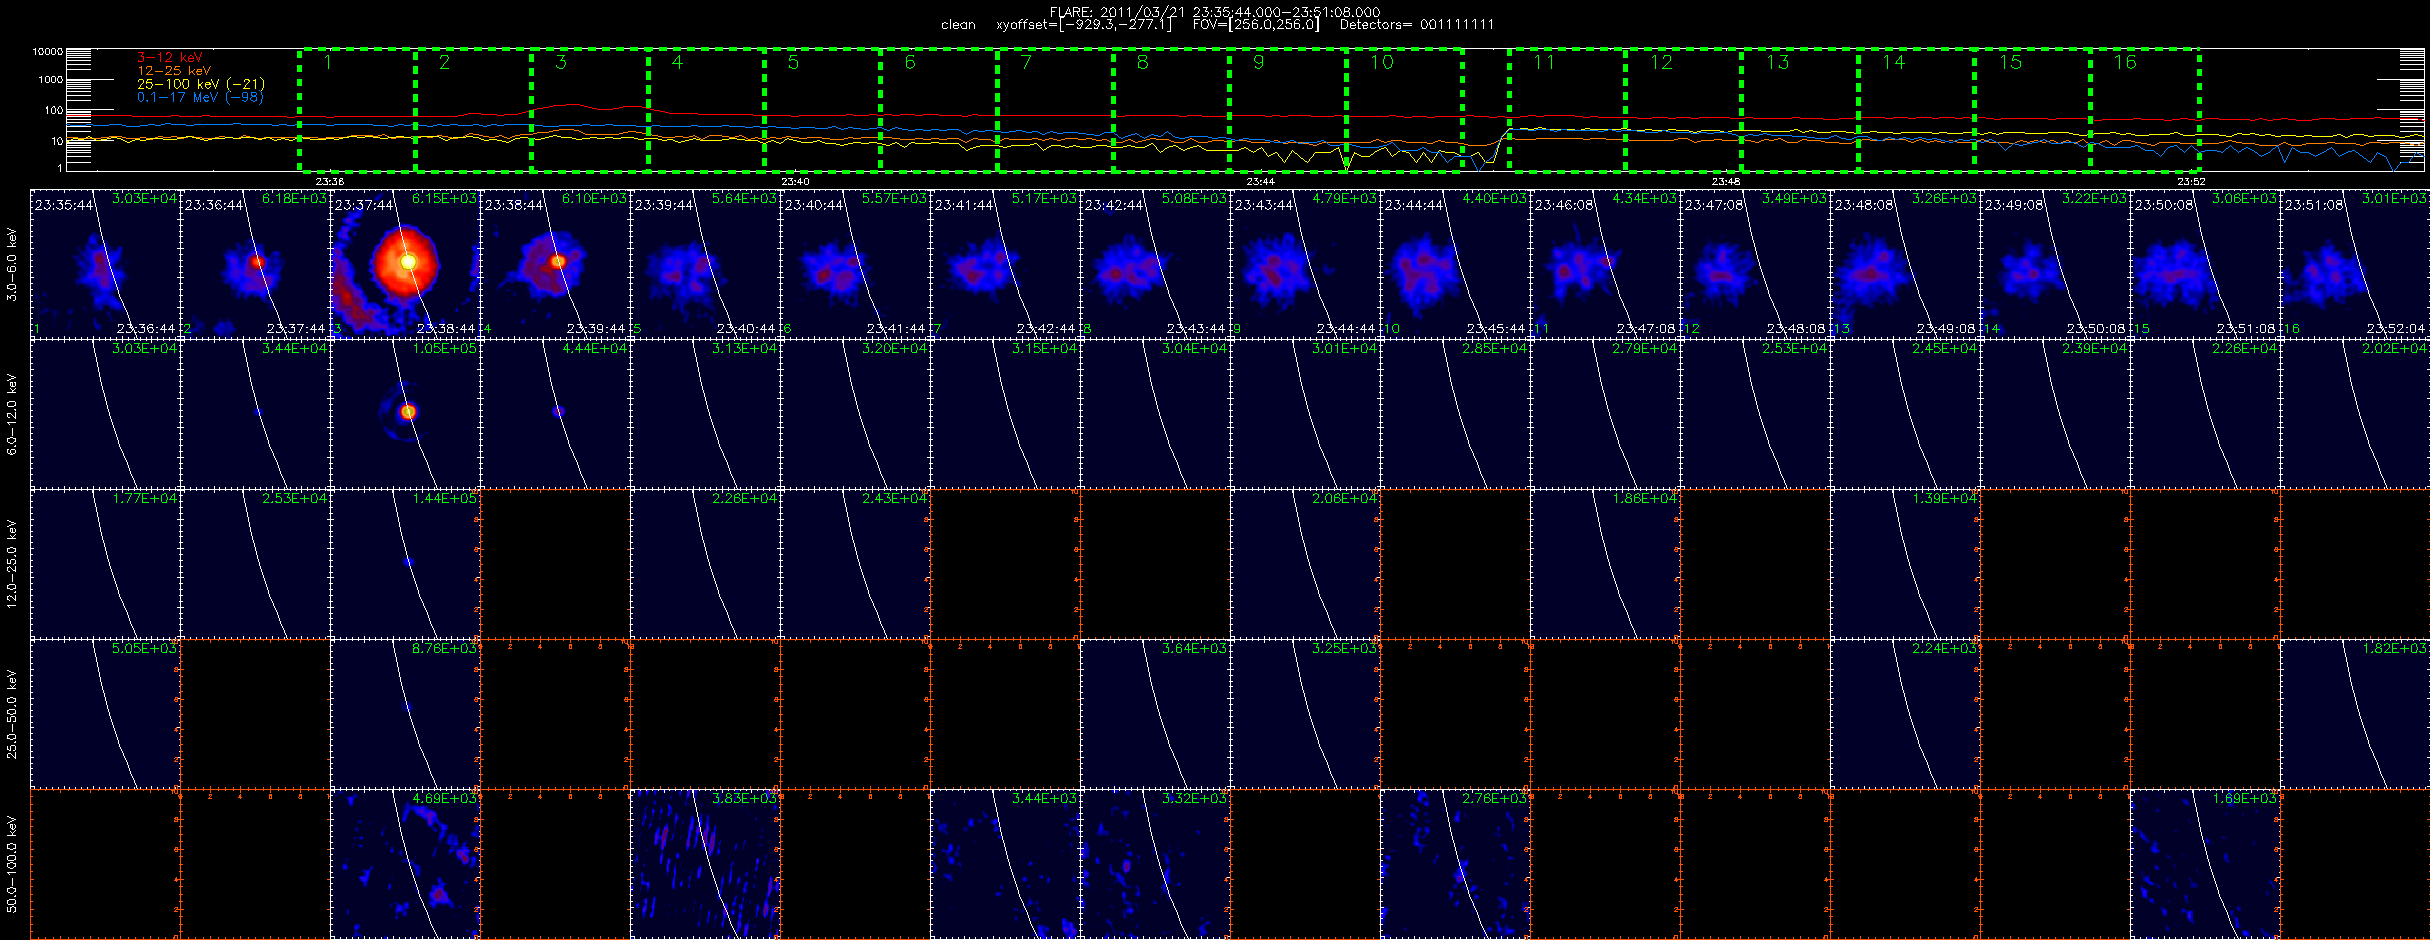Click the bright flare core in the 23:37:44 image
This screenshot has width=2430, height=940.
pos(408,261)
